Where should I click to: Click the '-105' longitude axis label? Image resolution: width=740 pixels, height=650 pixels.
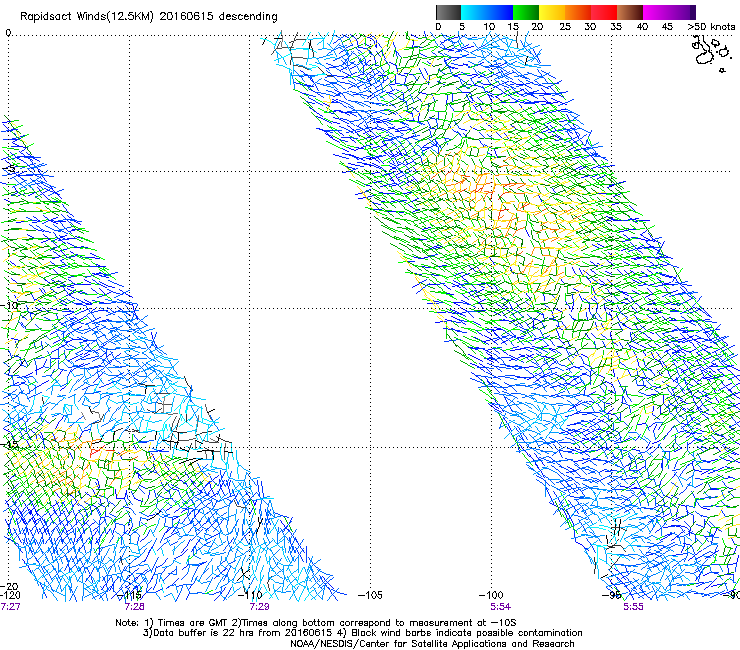pos(370,595)
